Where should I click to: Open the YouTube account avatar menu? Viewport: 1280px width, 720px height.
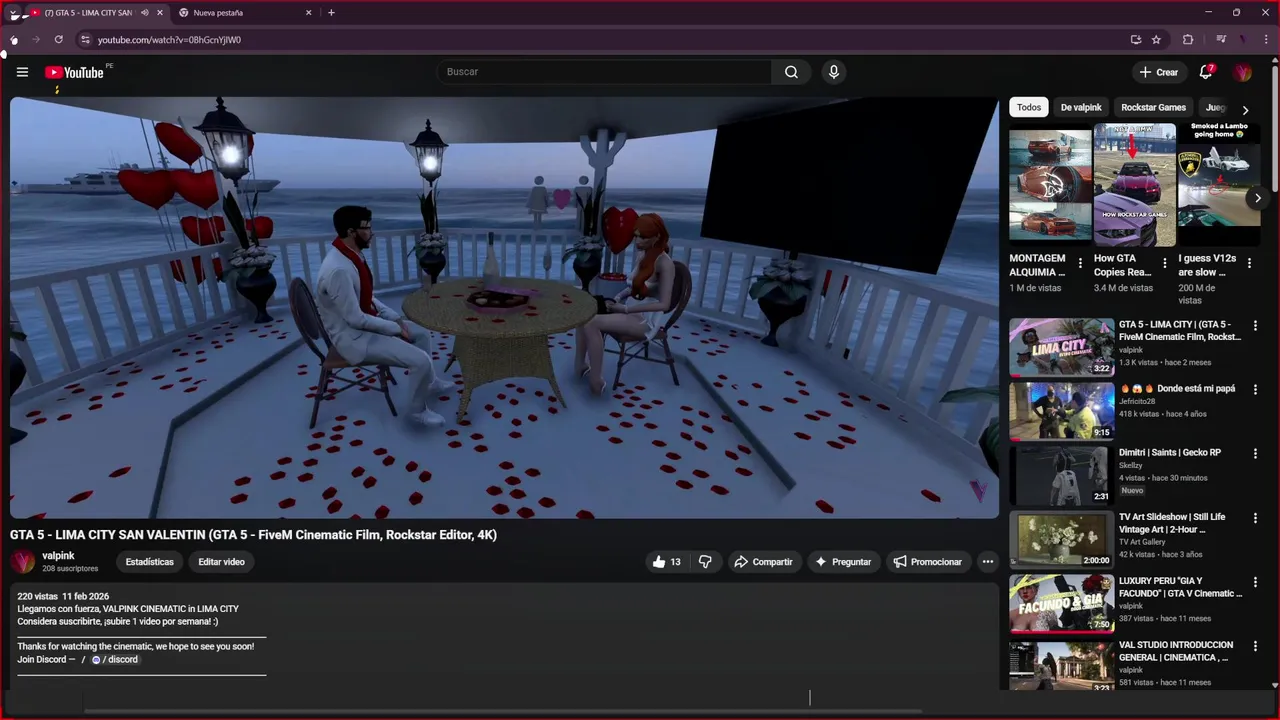pyautogui.click(x=1242, y=72)
